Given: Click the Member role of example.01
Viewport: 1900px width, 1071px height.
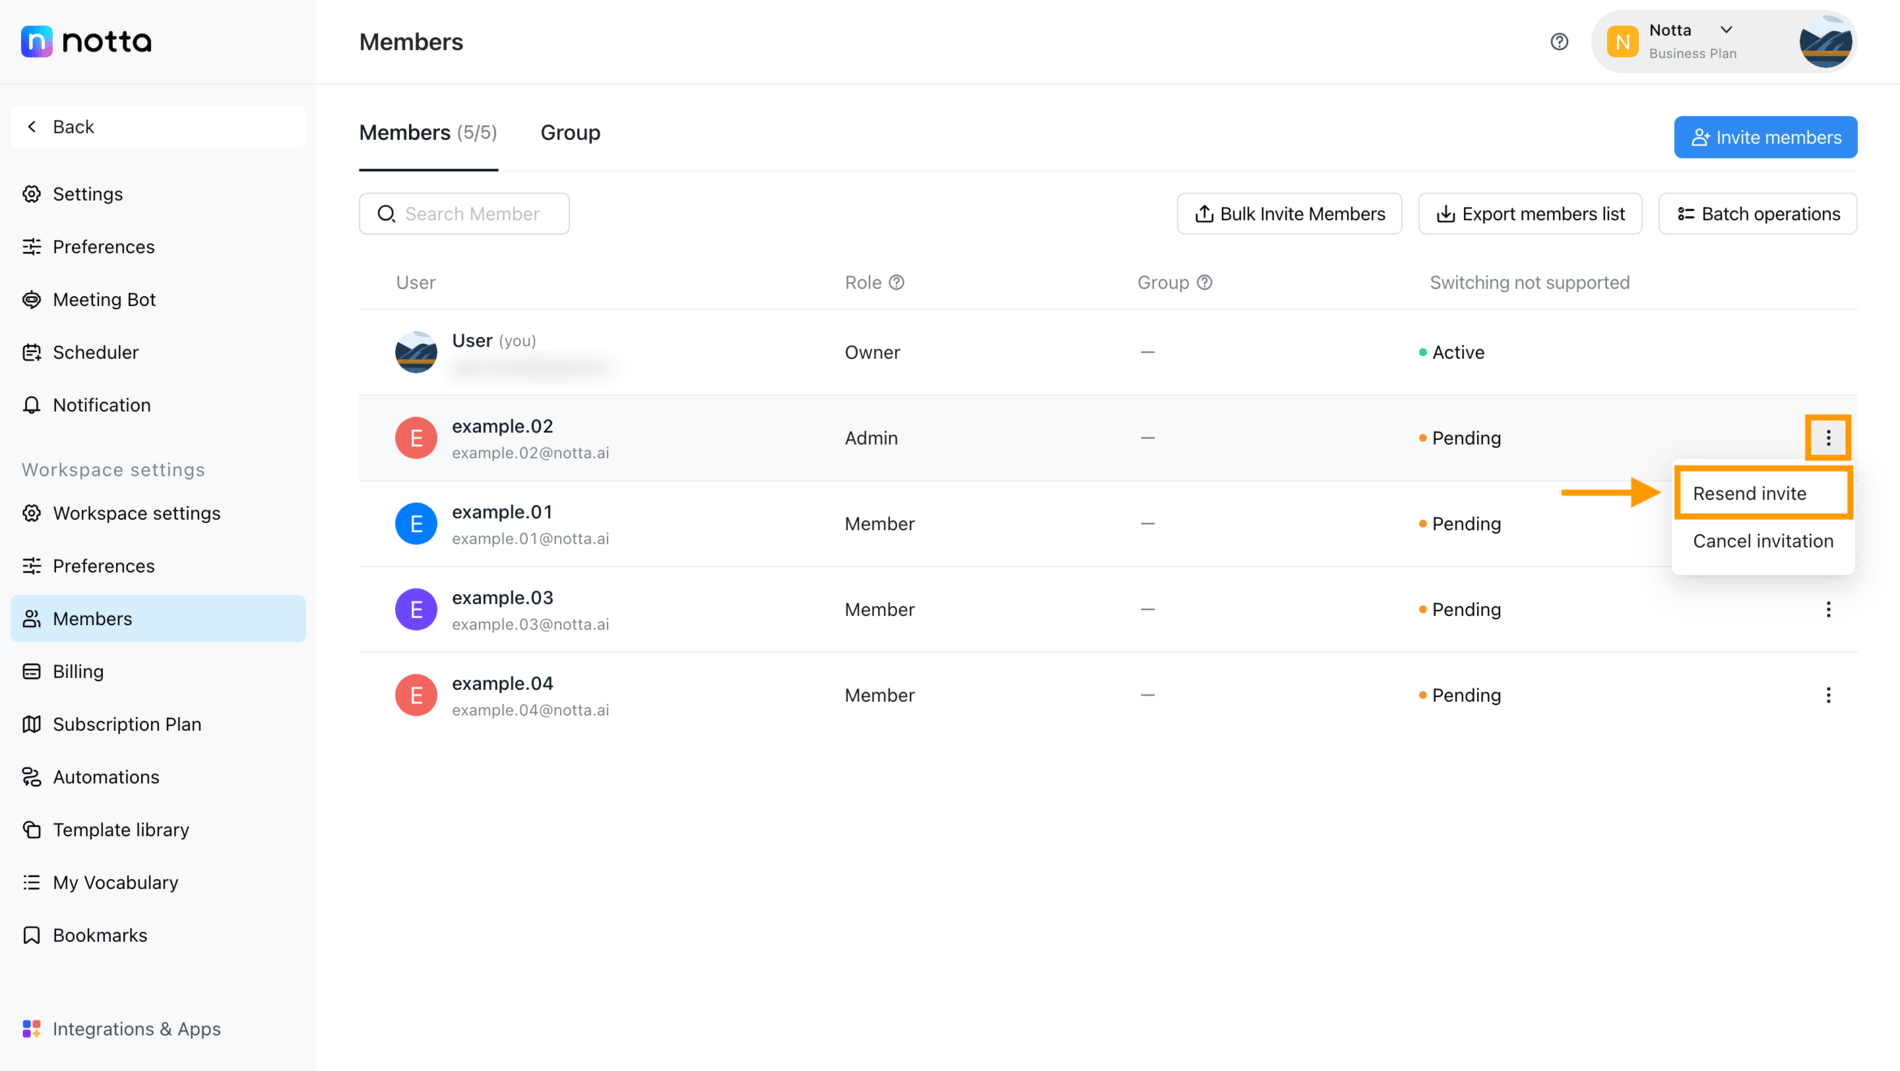Looking at the screenshot, I should click(879, 524).
